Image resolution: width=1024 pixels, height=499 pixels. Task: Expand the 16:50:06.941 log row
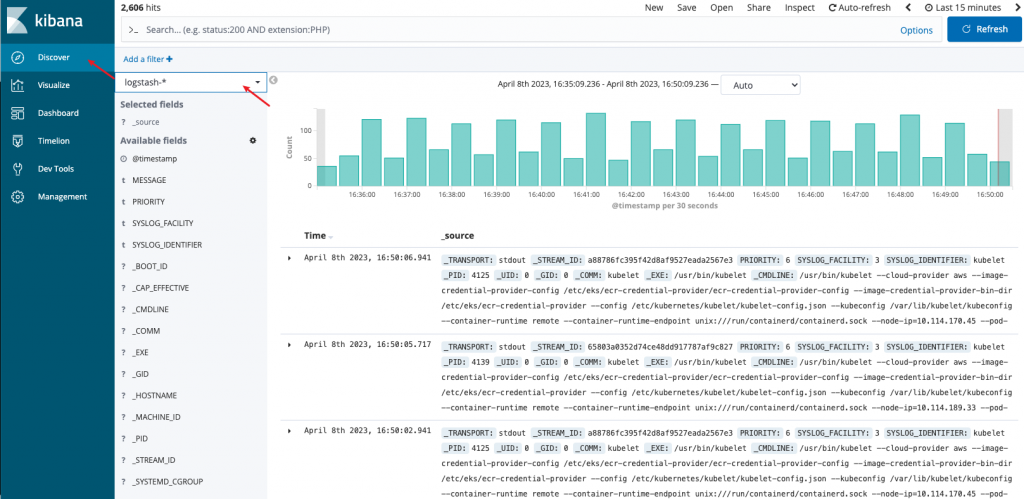click(290, 258)
